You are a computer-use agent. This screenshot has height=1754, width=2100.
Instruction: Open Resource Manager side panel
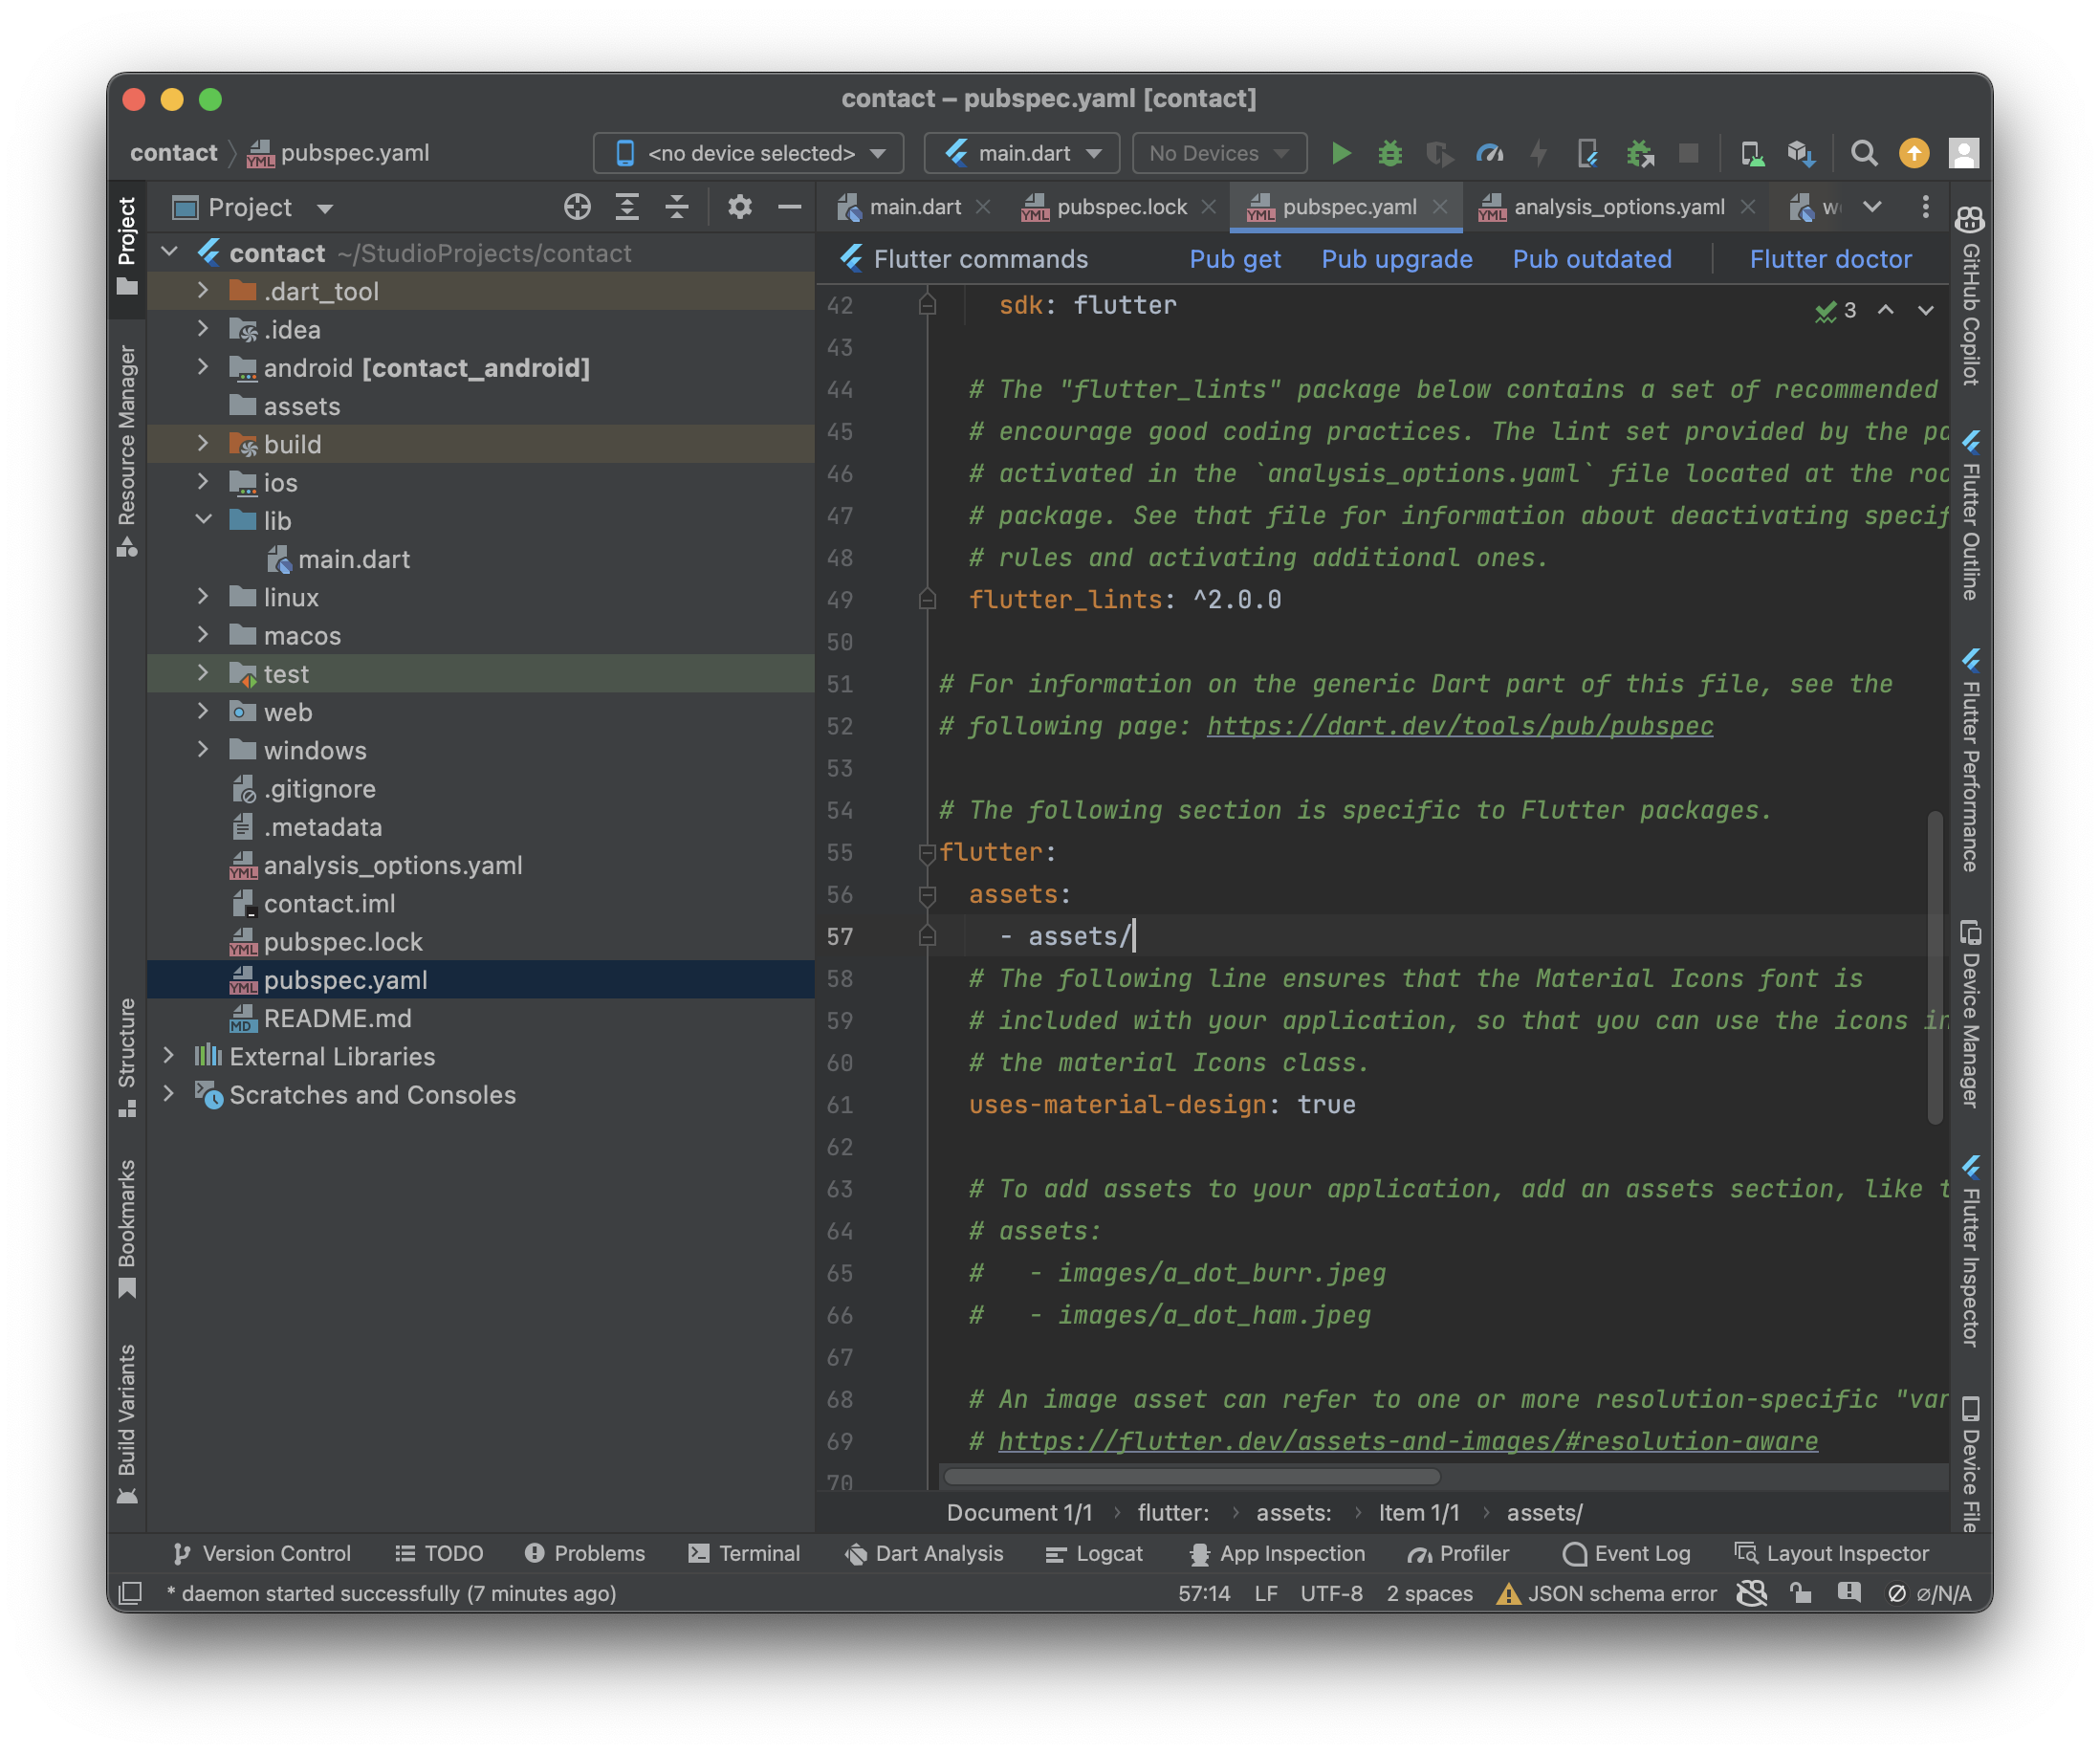click(x=127, y=452)
